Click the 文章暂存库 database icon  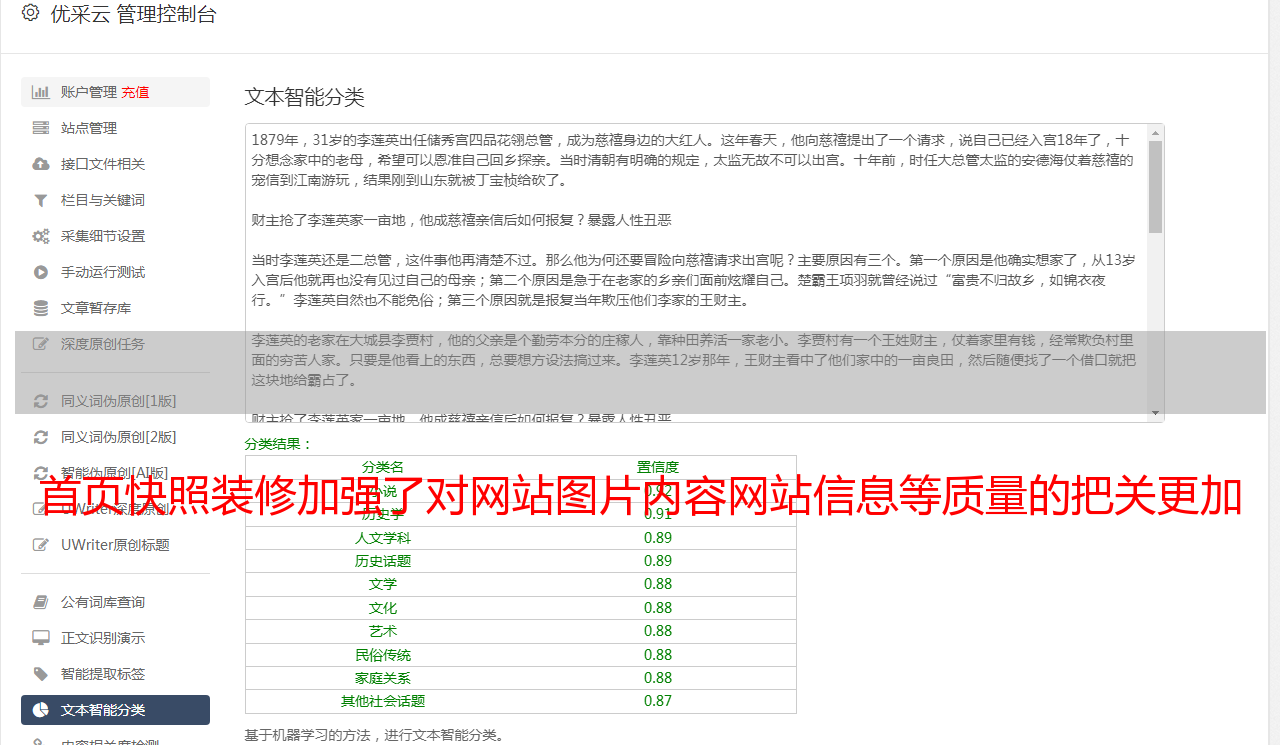[41, 308]
